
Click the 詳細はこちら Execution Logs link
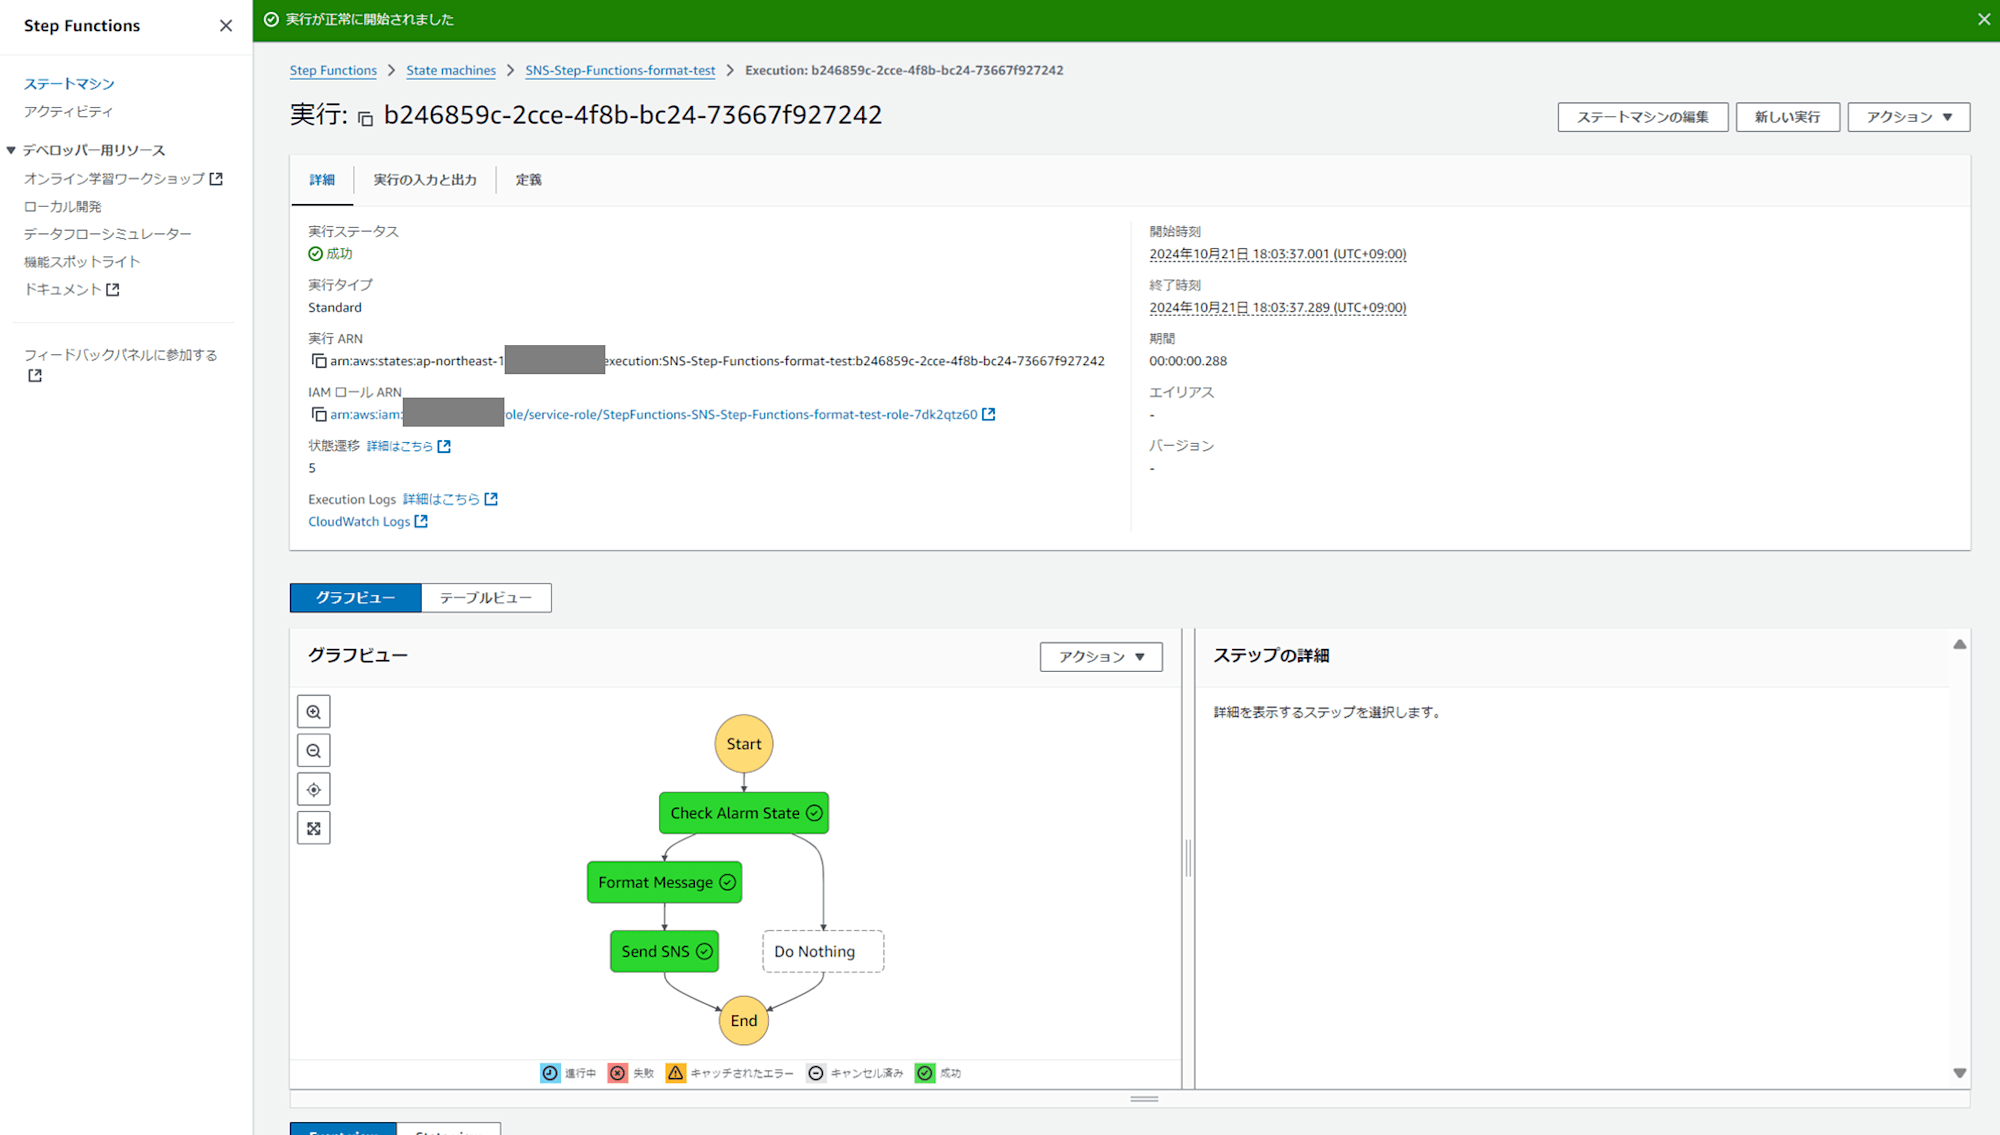pos(440,497)
